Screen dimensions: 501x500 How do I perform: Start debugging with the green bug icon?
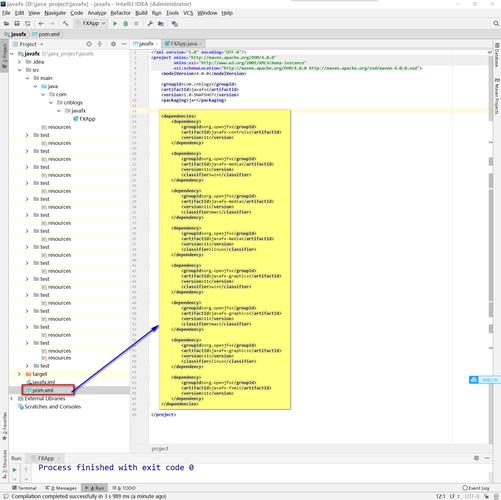(x=126, y=24)
